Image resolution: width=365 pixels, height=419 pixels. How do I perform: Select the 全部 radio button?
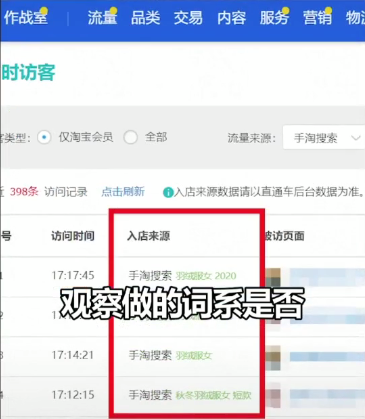[130, 137]
